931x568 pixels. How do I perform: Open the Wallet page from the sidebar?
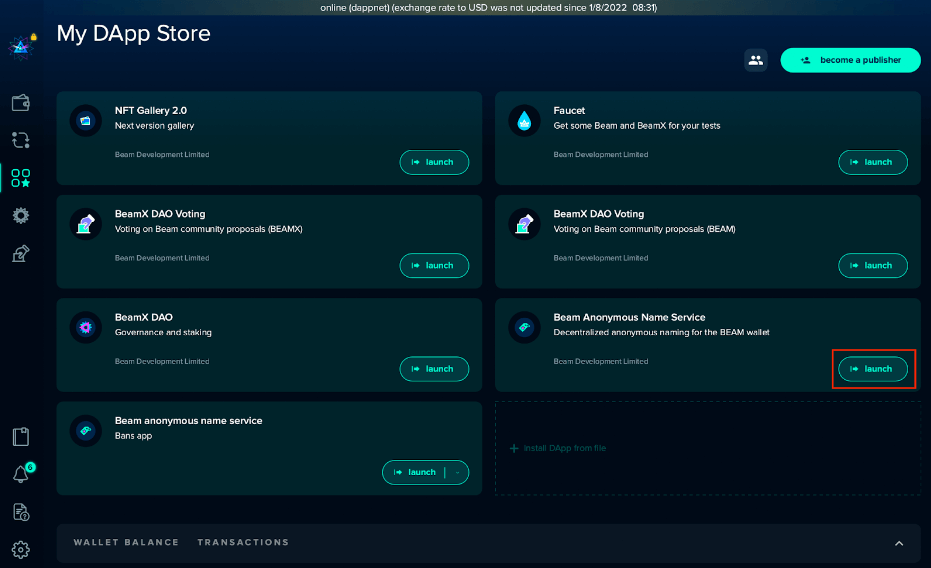tap(20, 103)
